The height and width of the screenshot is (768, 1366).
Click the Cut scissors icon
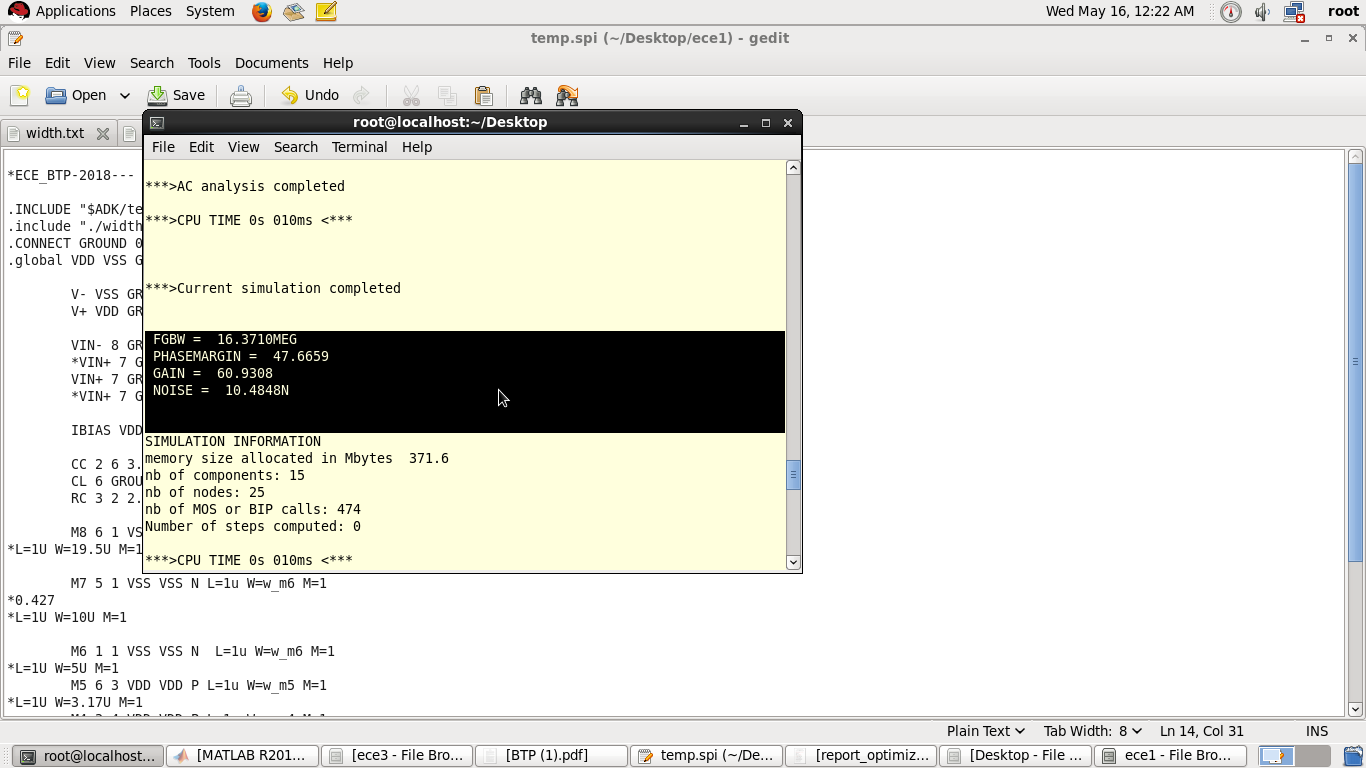point(411,95)
